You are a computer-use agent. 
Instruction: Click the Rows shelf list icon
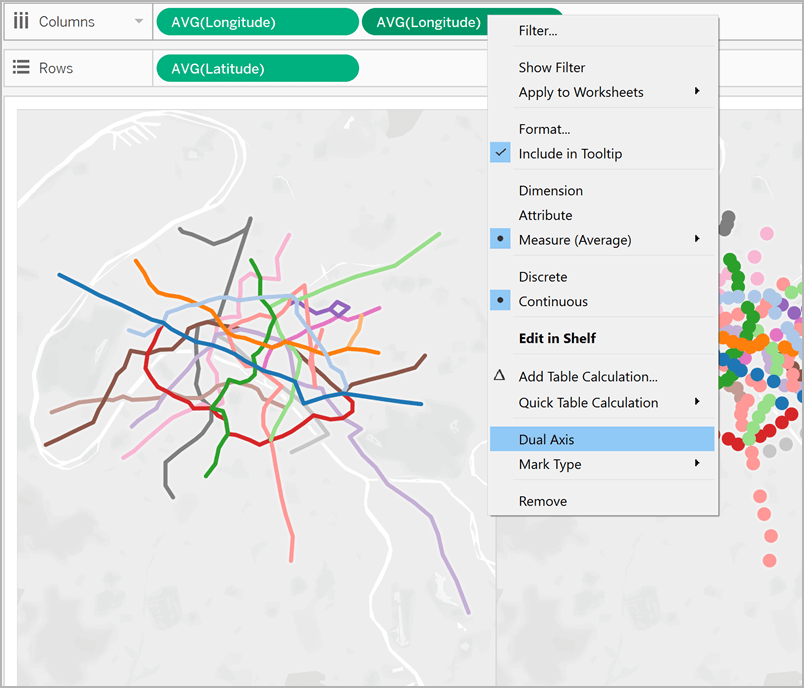(23, 67)
